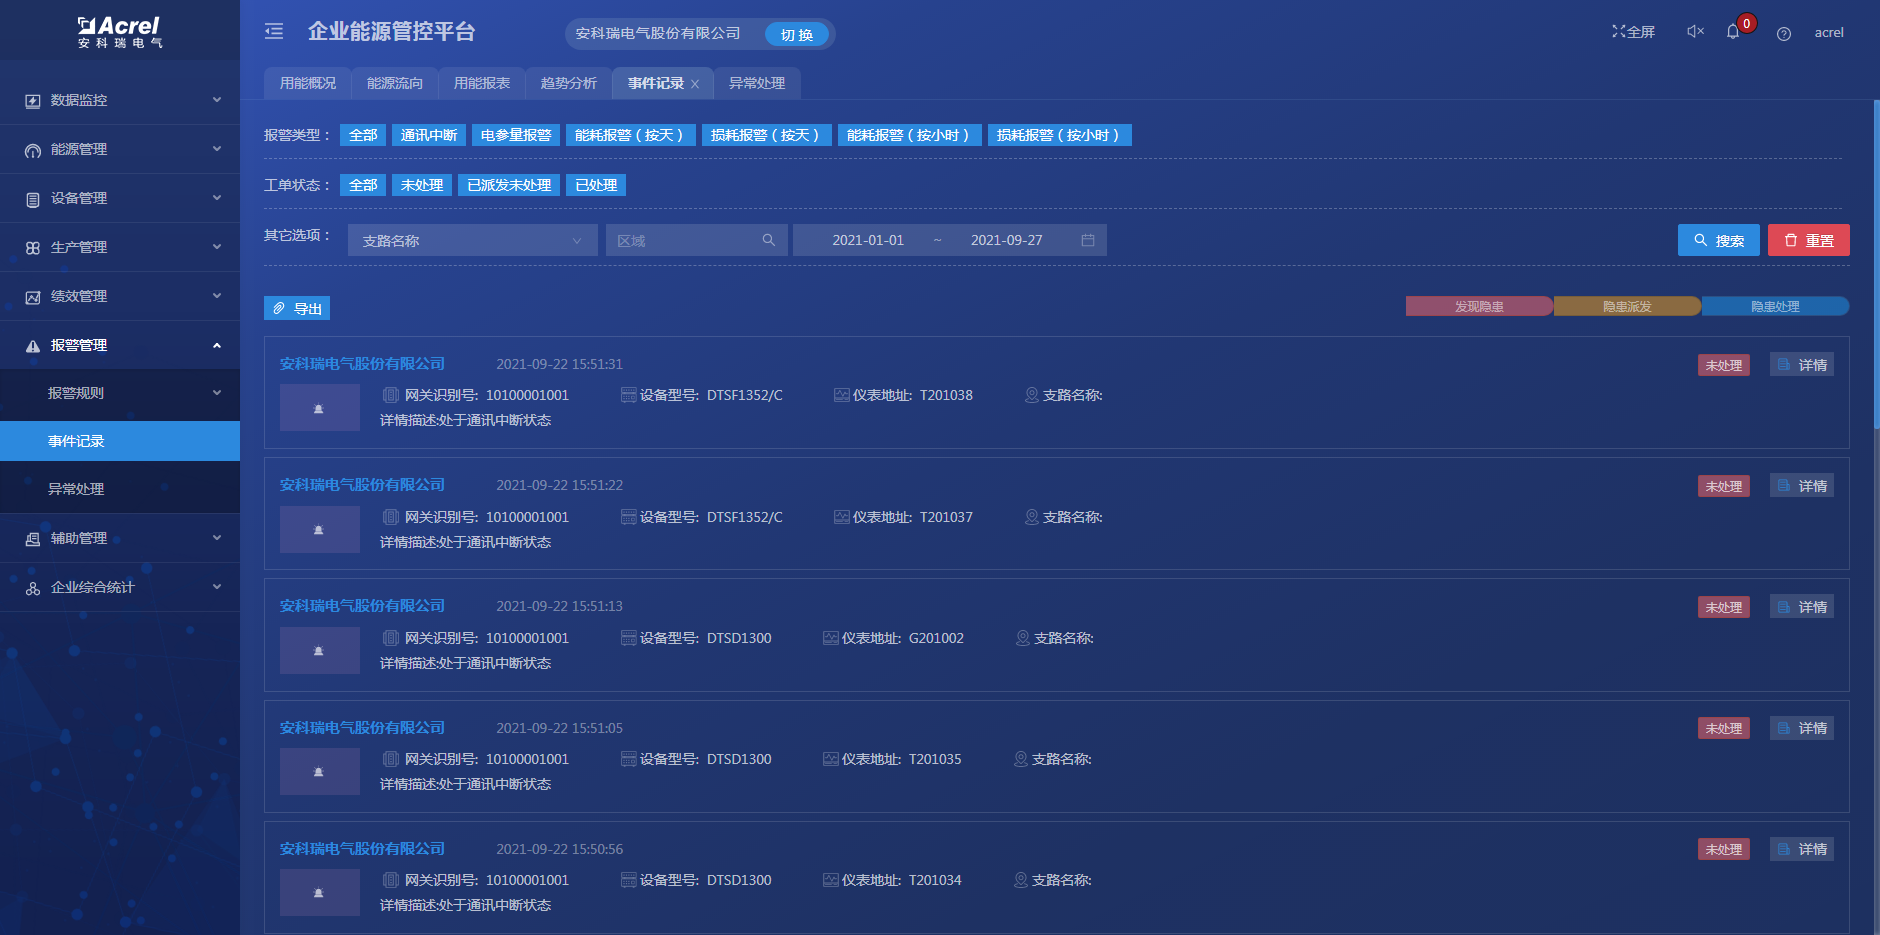Image resolution: width=1880 pixels, height=935 pixels.
Task: Open the 支路名称 dropdown
Action: click(x=472, y=240)
